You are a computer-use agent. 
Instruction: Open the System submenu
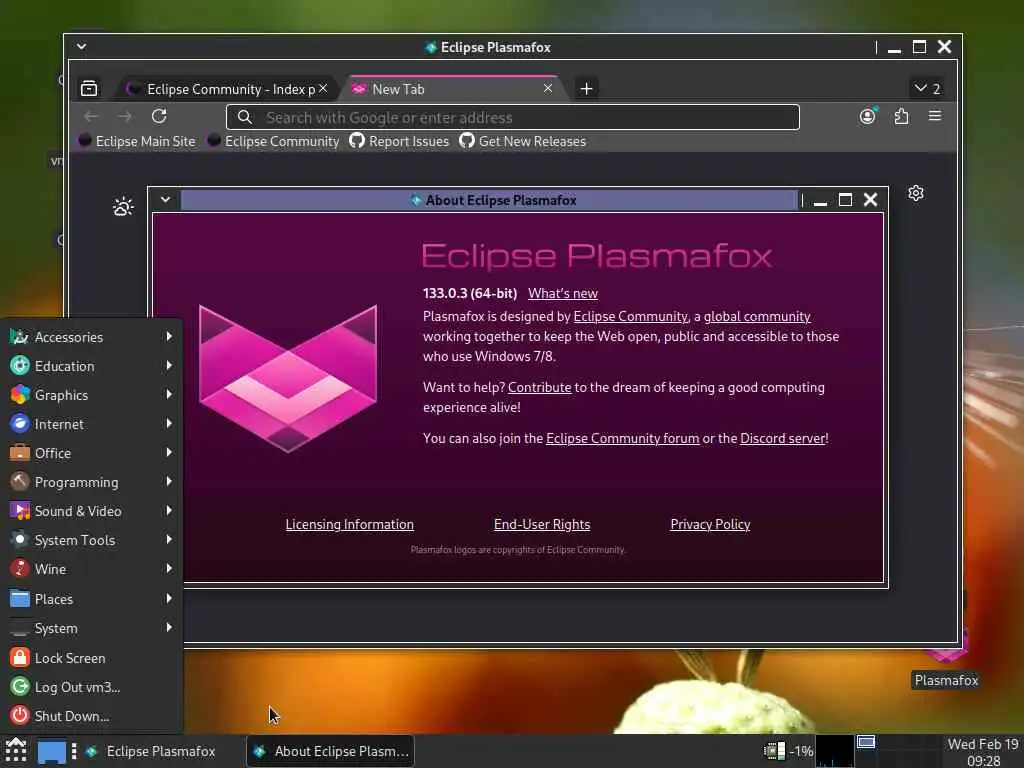pyautogui.click(x=91, y=628)
